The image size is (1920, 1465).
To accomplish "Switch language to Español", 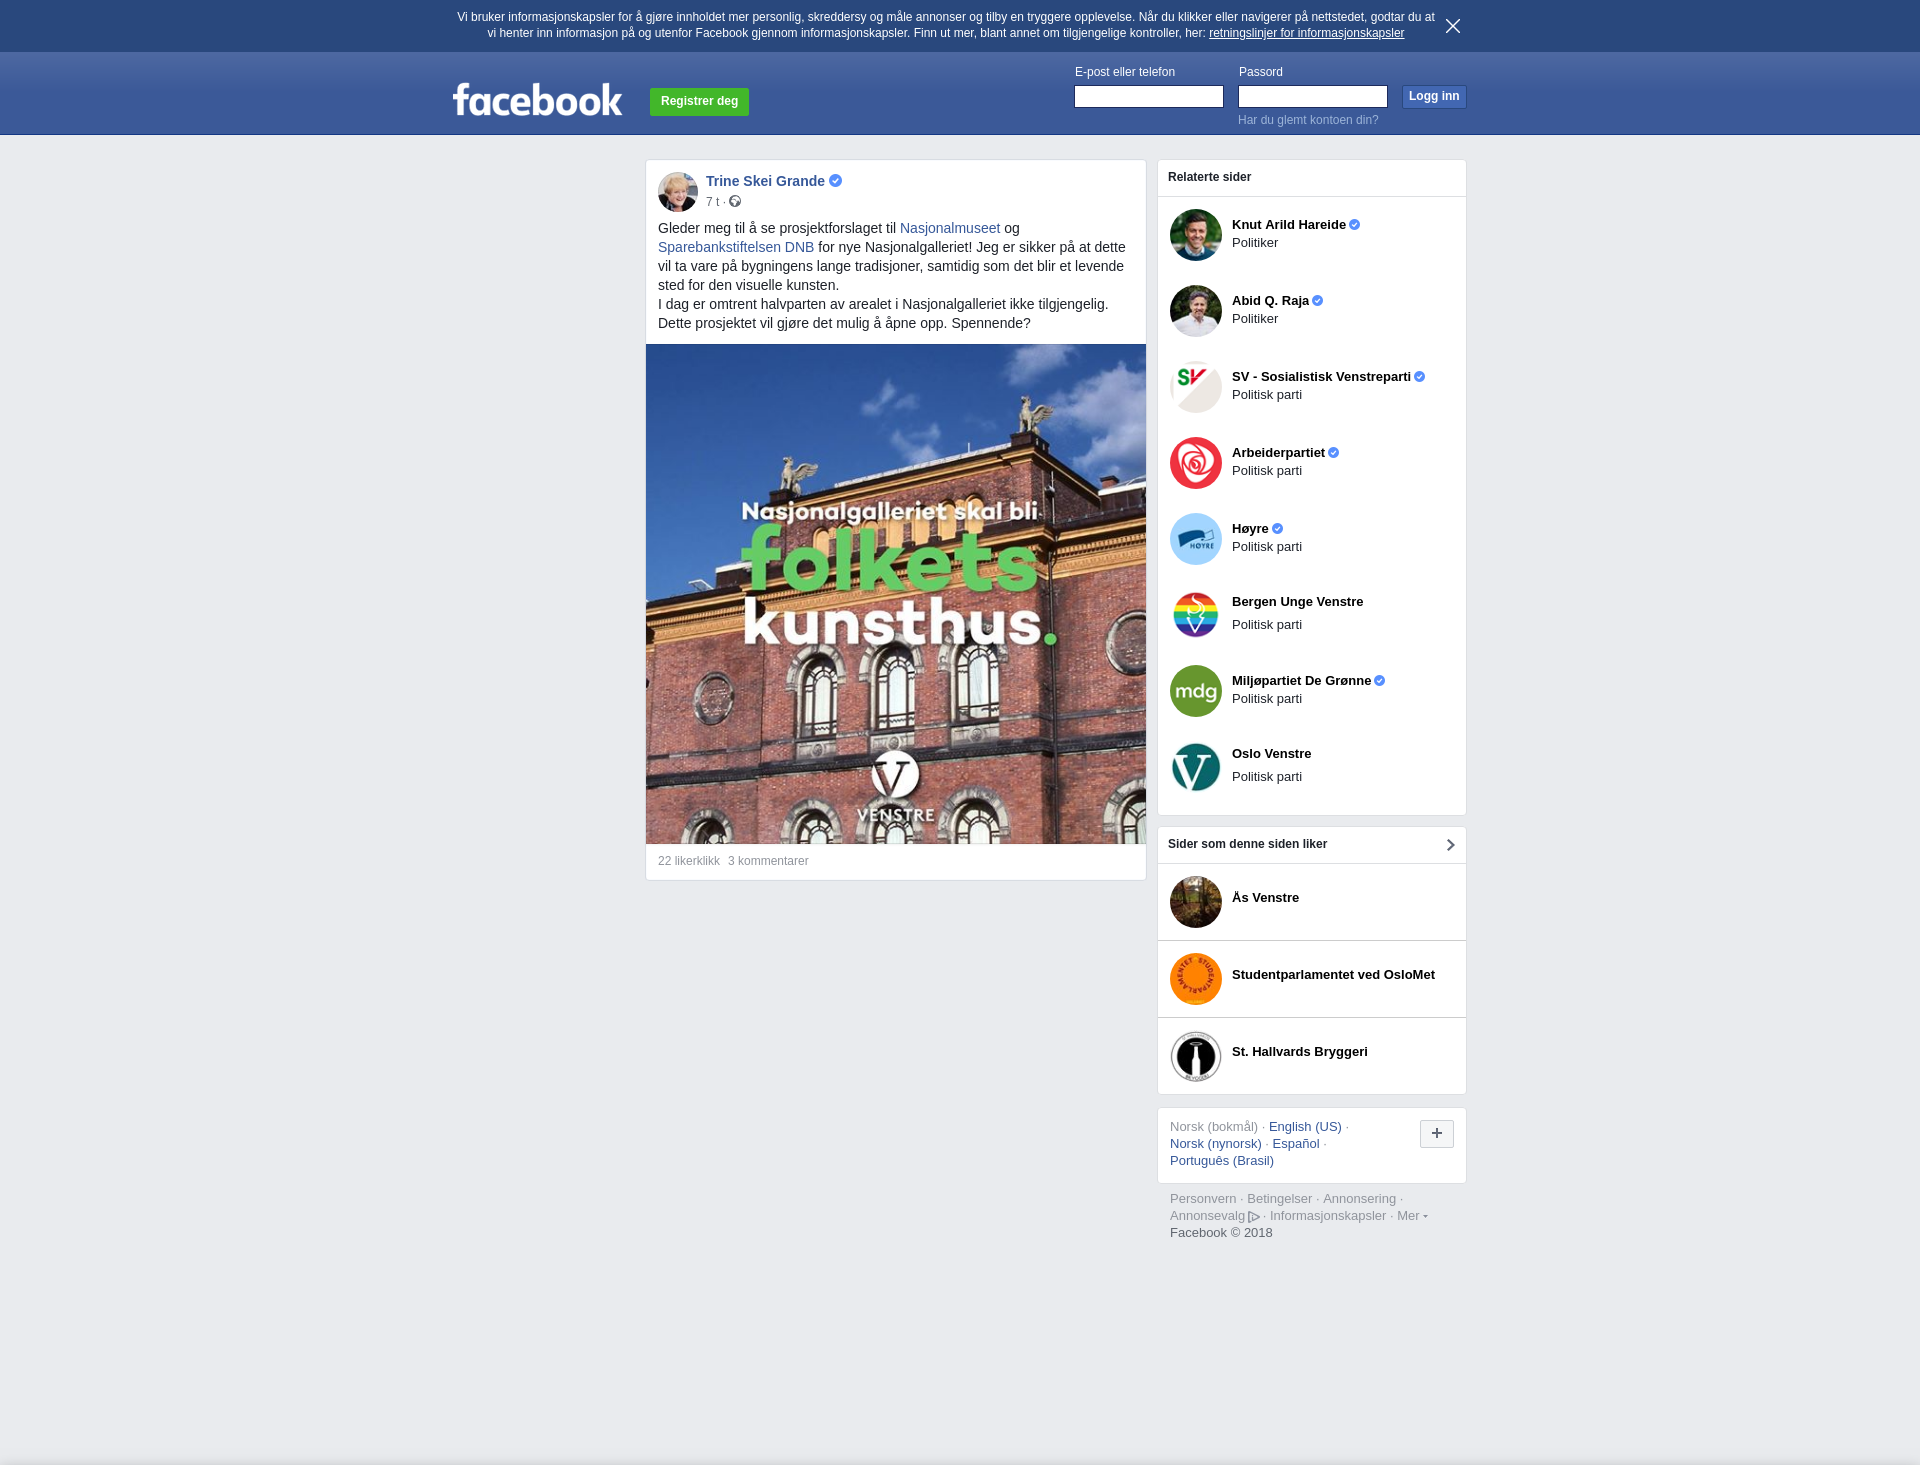I will tap(1296, 1144).
